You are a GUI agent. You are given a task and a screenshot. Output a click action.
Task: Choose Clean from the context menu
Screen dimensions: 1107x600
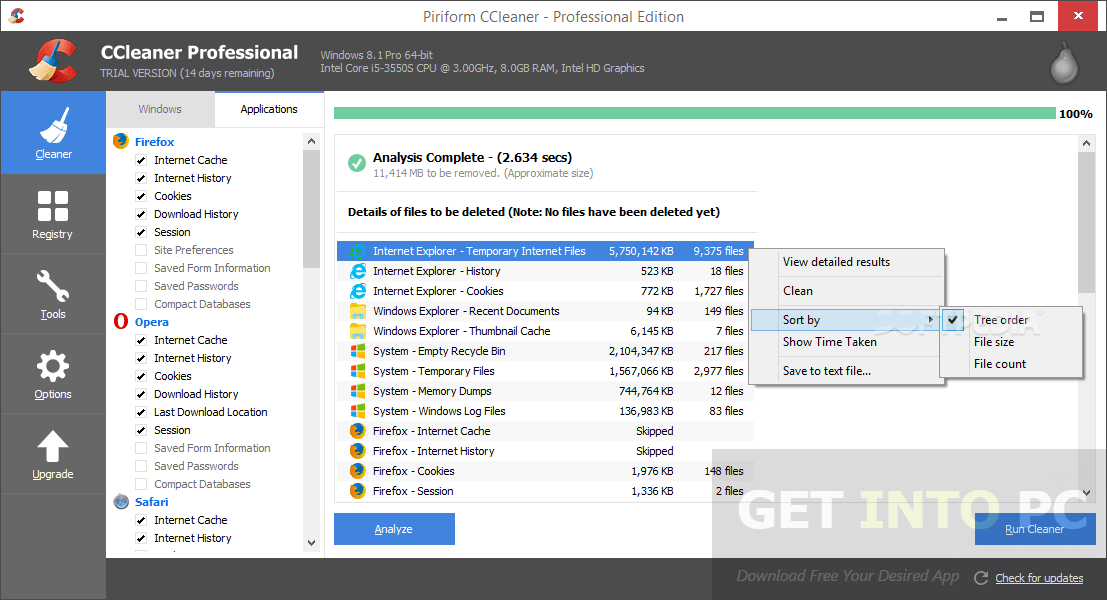tap(797, 290)
